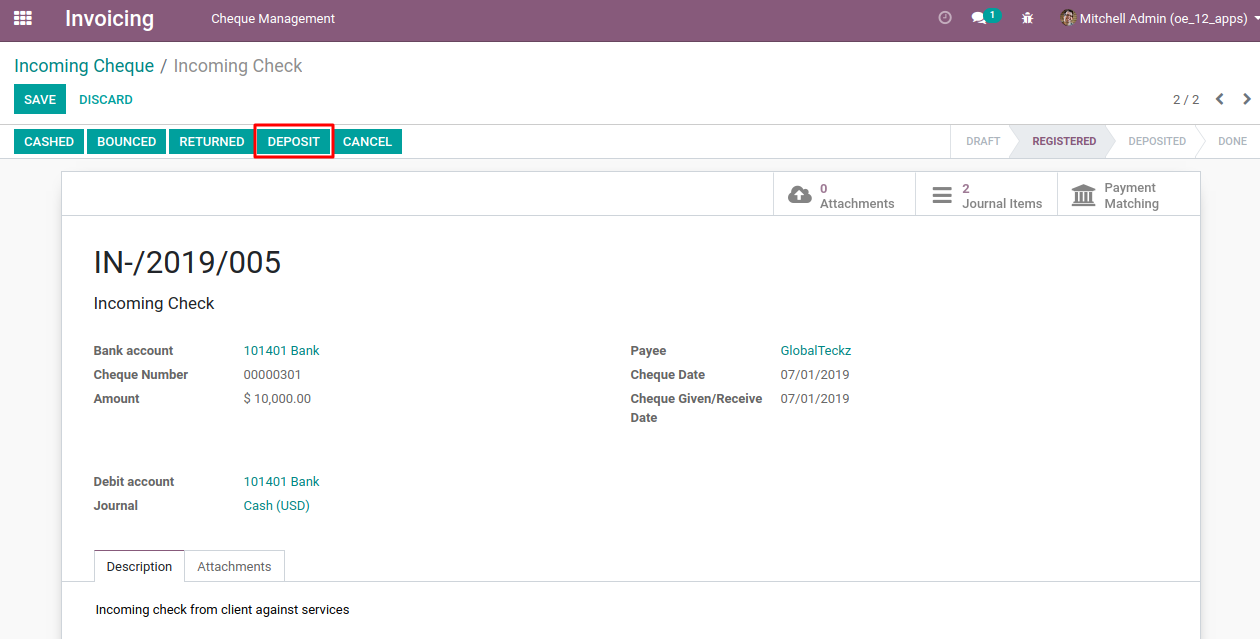
Task: Select the Deposited status stage
Action: click(x=1157, y=141)
